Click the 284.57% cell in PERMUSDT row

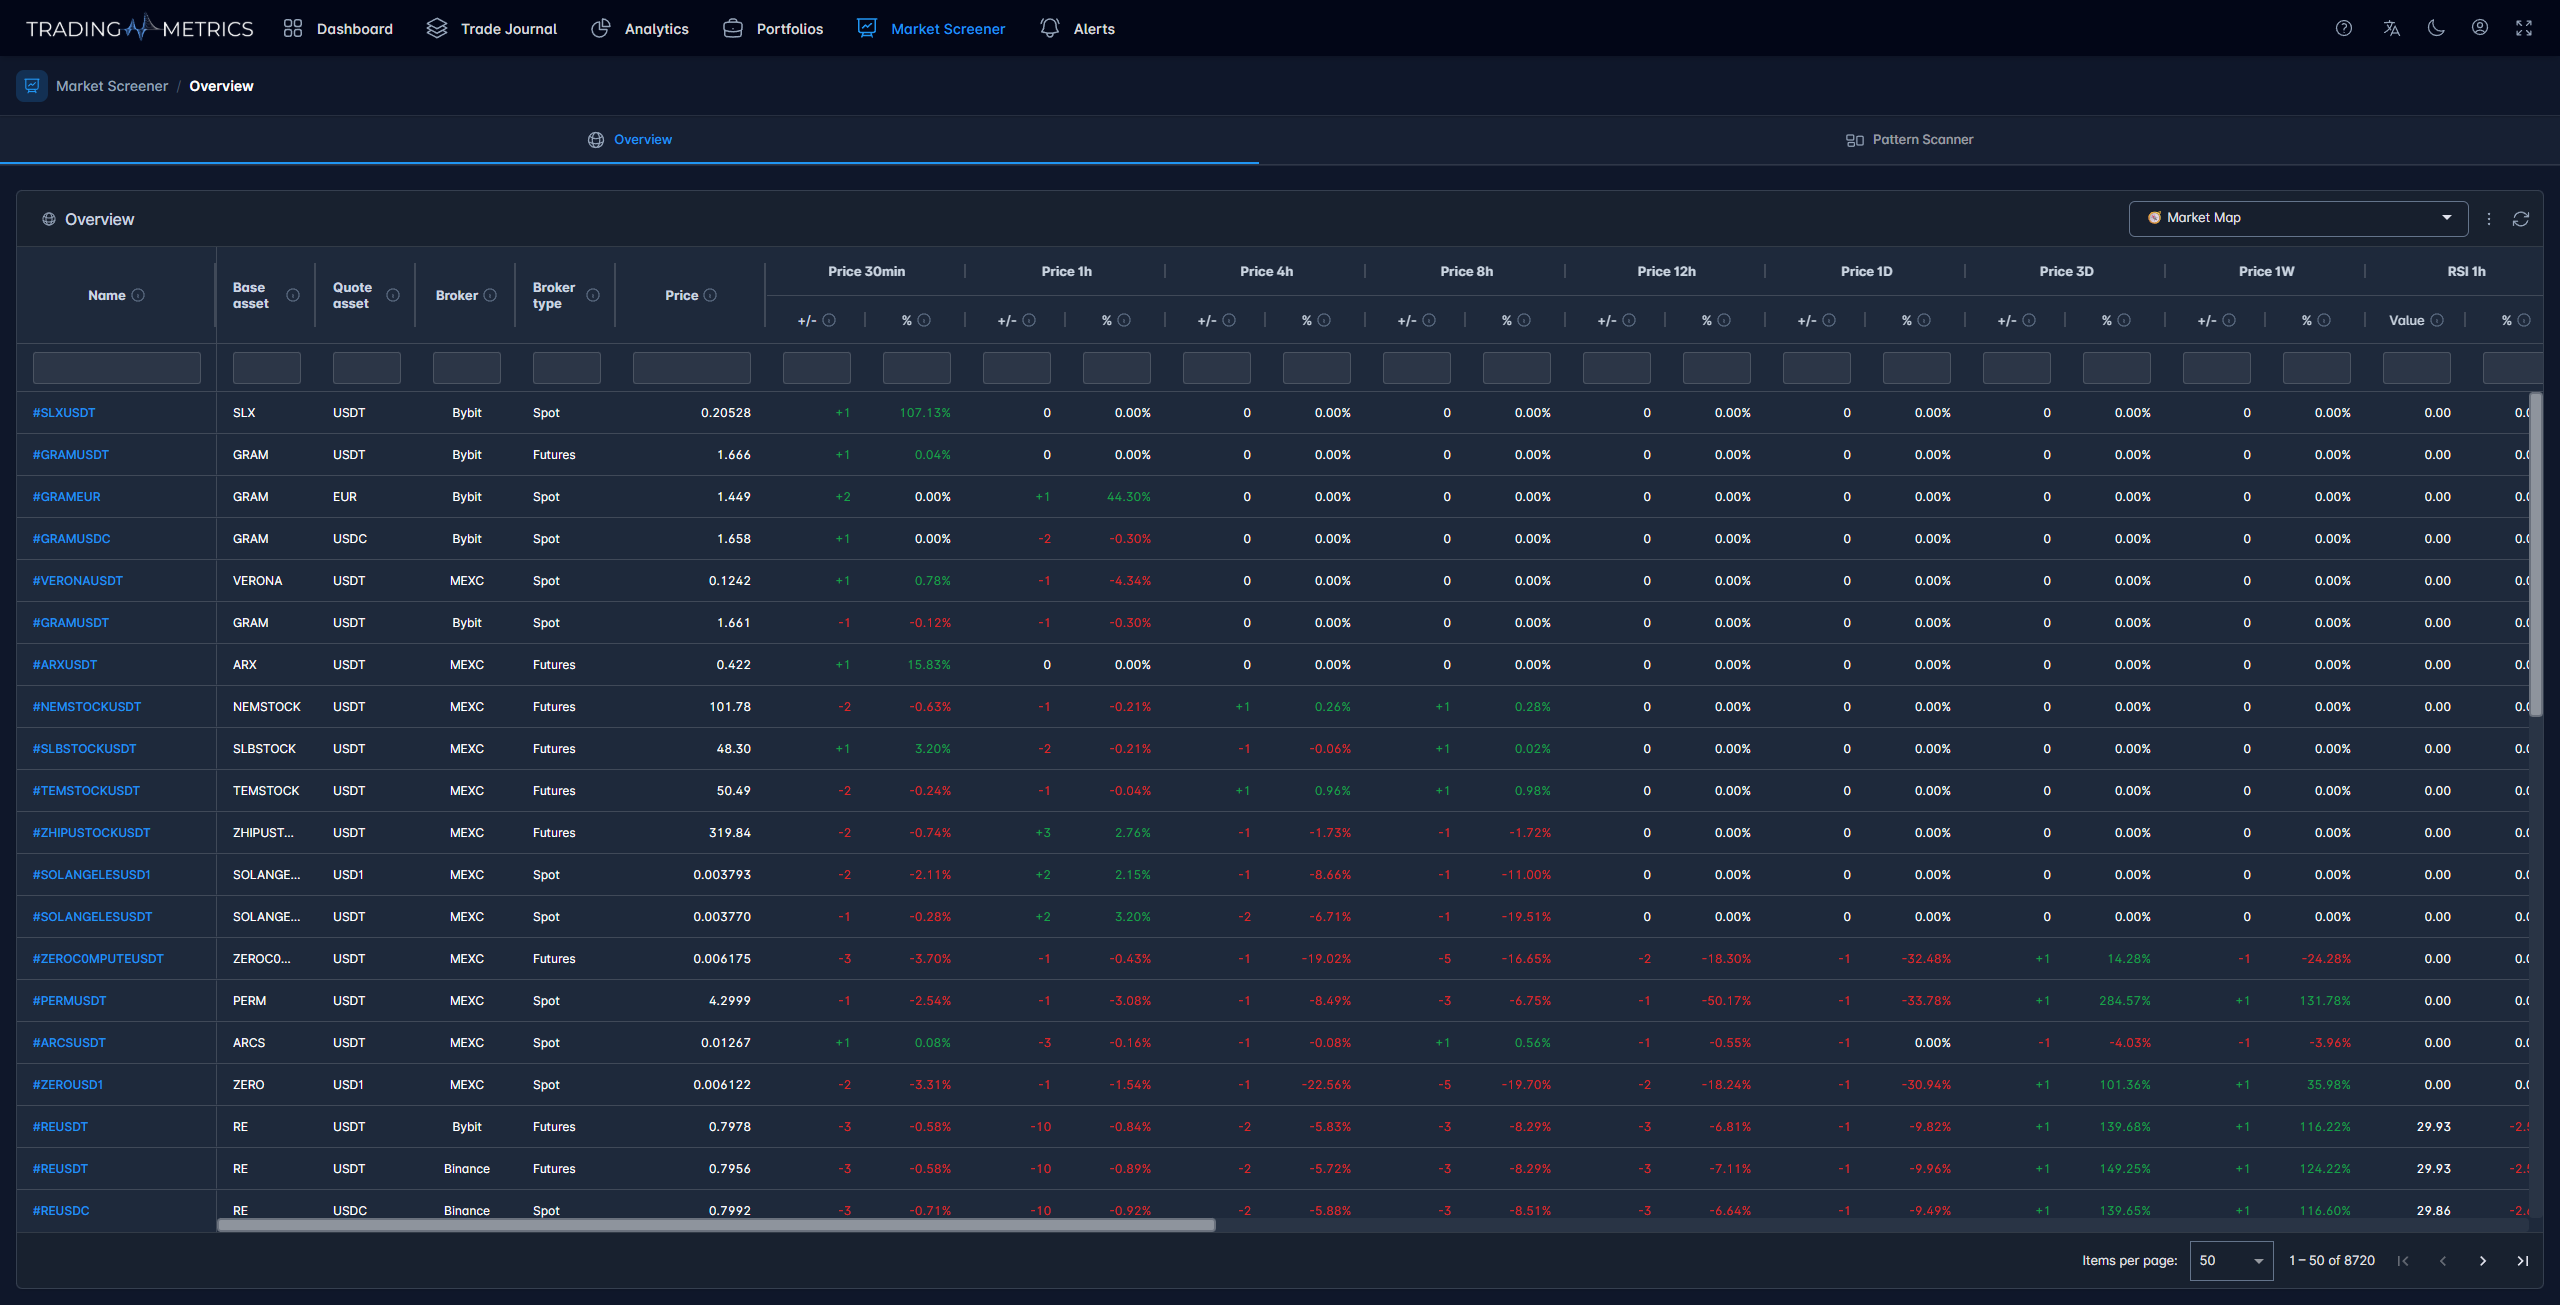pyautogui.click(x=2125, y=1001)
